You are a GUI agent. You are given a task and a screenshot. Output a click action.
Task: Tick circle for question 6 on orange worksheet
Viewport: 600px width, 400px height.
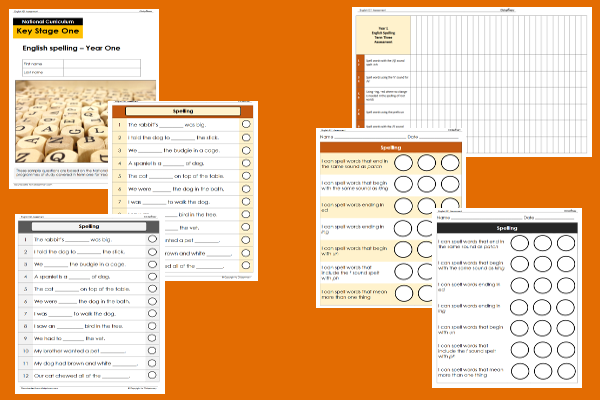pyautogui.click(x=246, y=189)
